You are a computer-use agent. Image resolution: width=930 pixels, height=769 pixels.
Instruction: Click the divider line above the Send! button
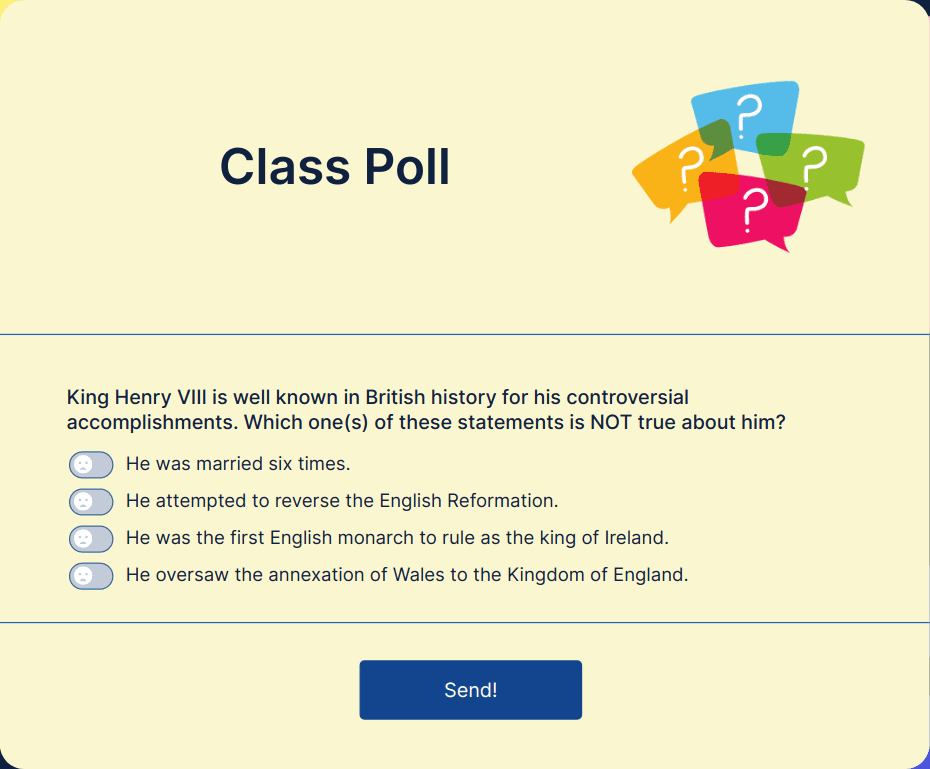coord(465,623)
